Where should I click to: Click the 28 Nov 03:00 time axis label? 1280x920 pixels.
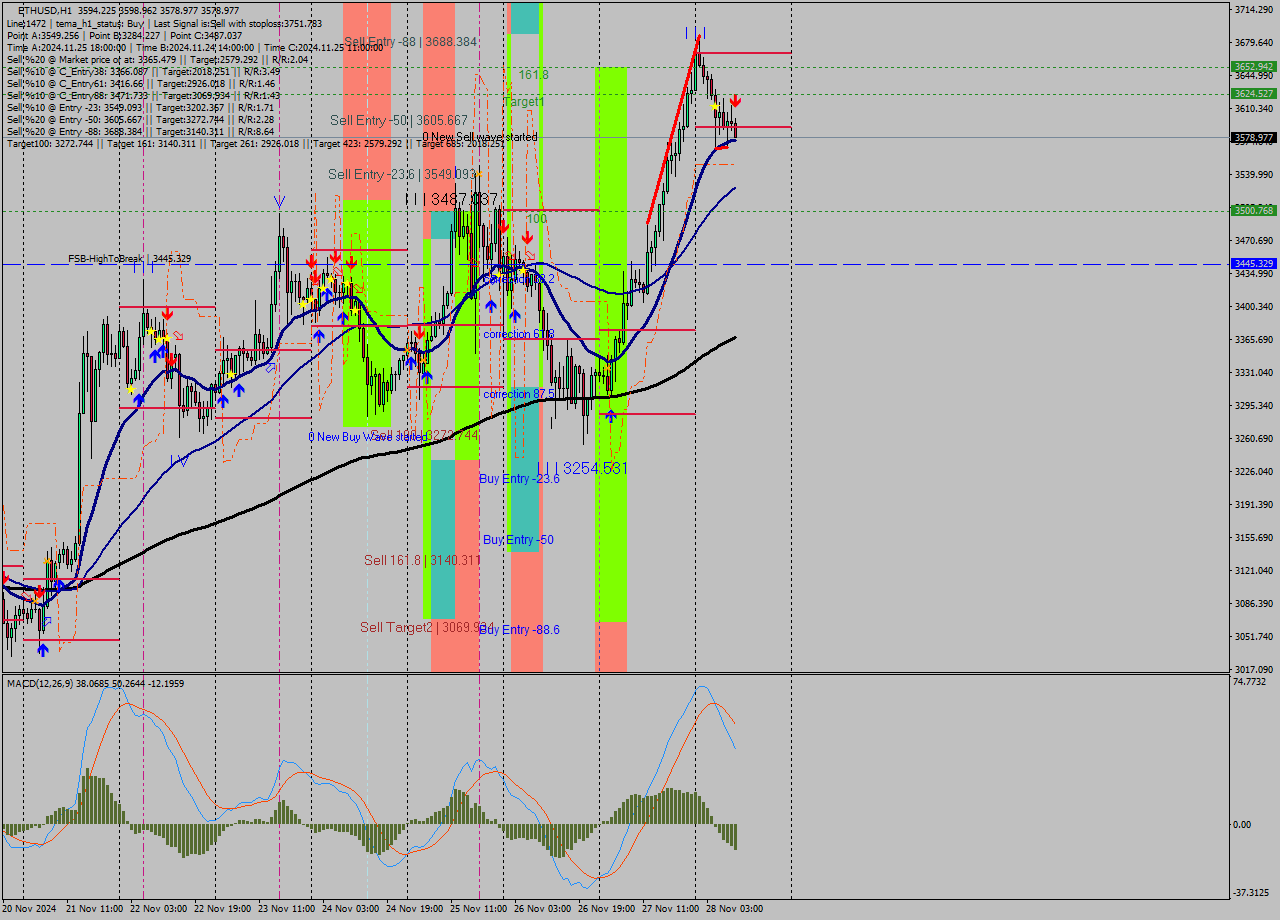pos(735,907)
